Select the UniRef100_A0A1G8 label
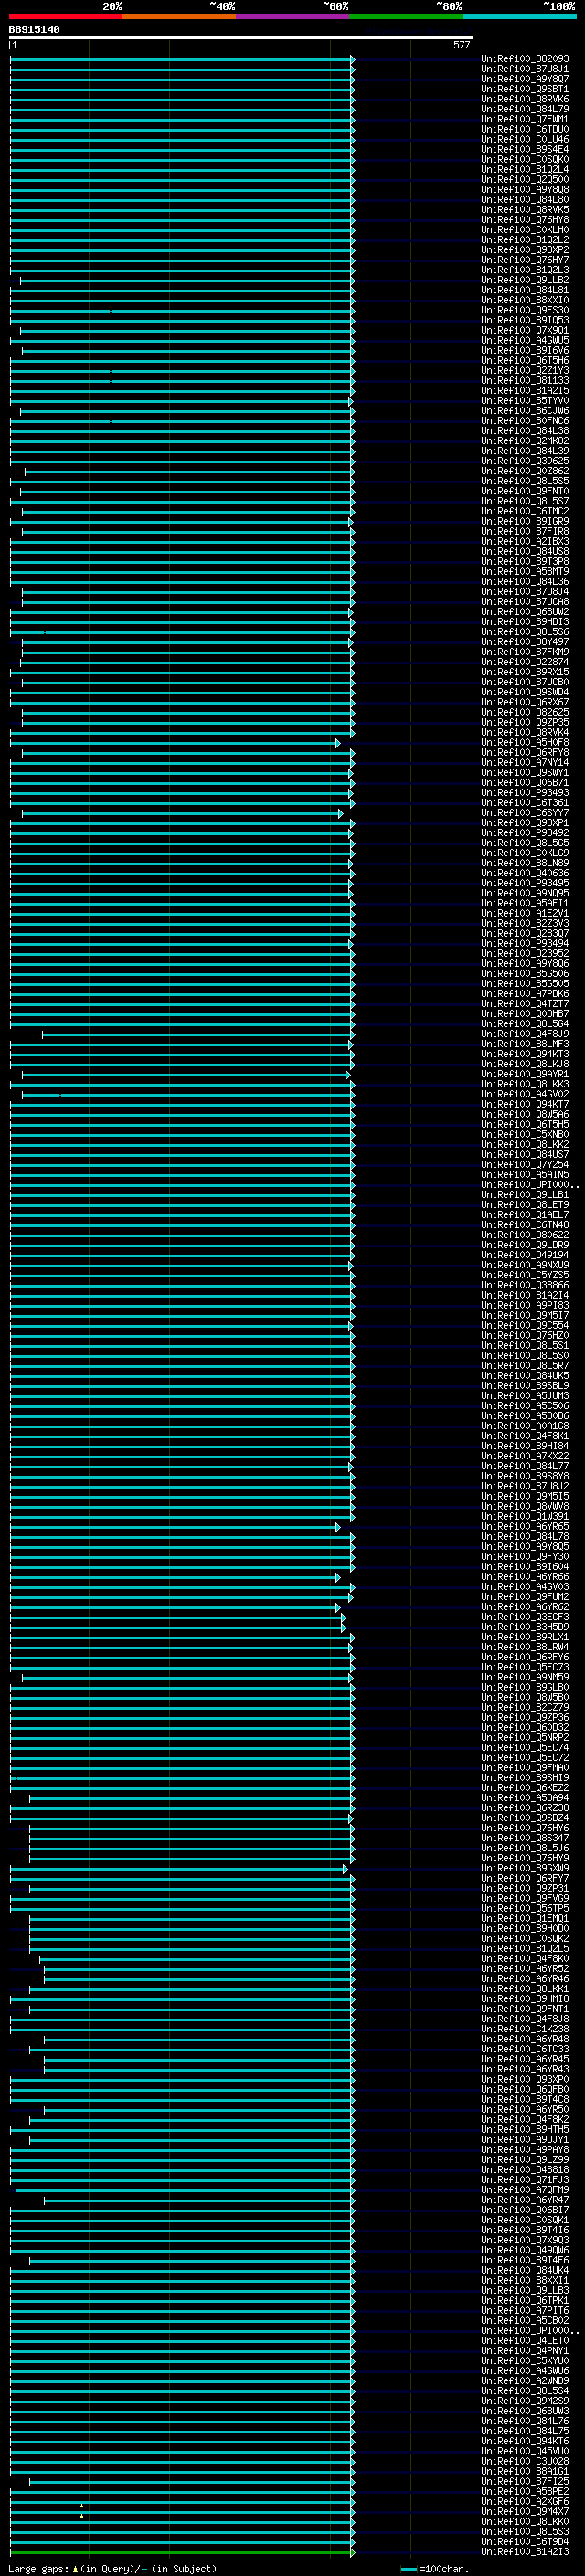This screenshot has width=585, height=2576. point(524,1425)
